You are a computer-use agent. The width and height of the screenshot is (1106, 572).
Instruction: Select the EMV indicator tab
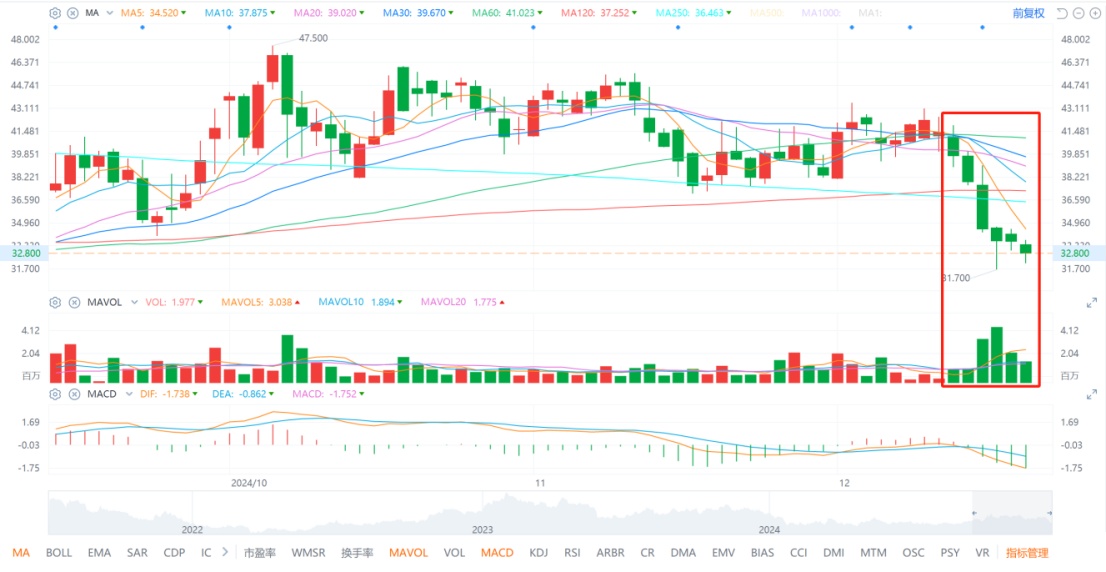(x=723, y=553)
